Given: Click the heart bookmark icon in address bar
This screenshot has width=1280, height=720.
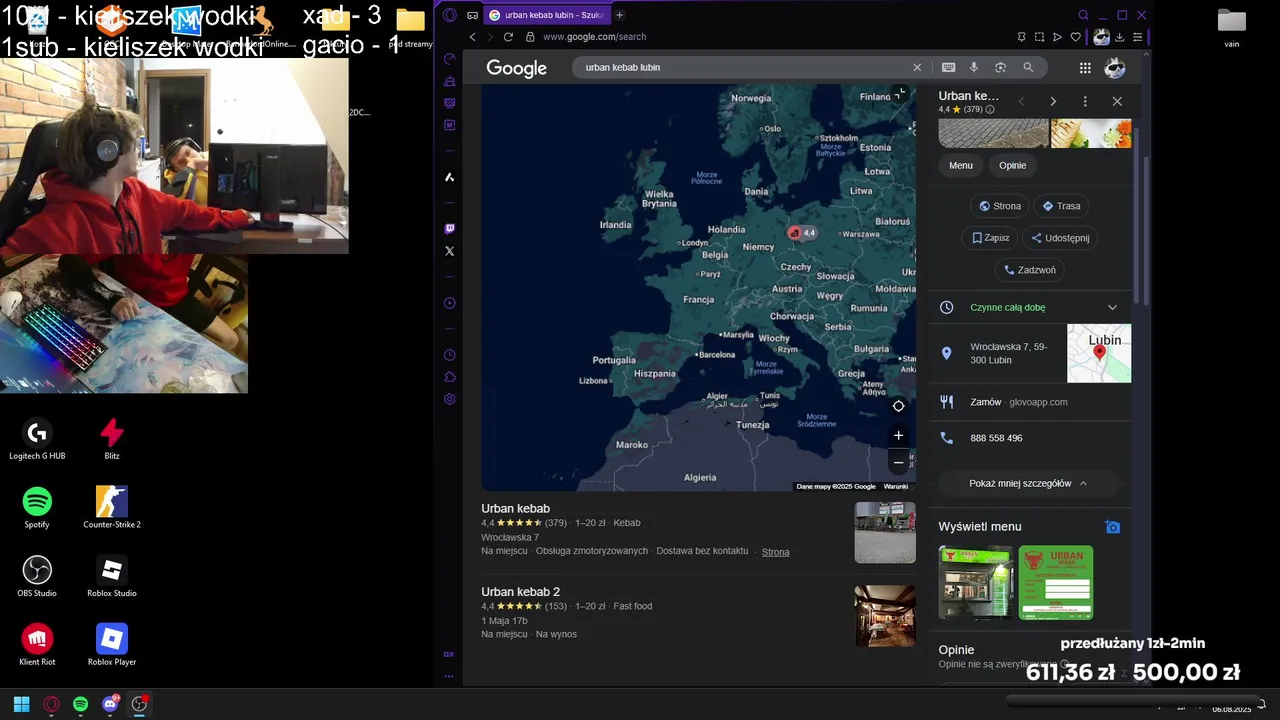Looking at the screenshot, I should (x=1076, y=37).
